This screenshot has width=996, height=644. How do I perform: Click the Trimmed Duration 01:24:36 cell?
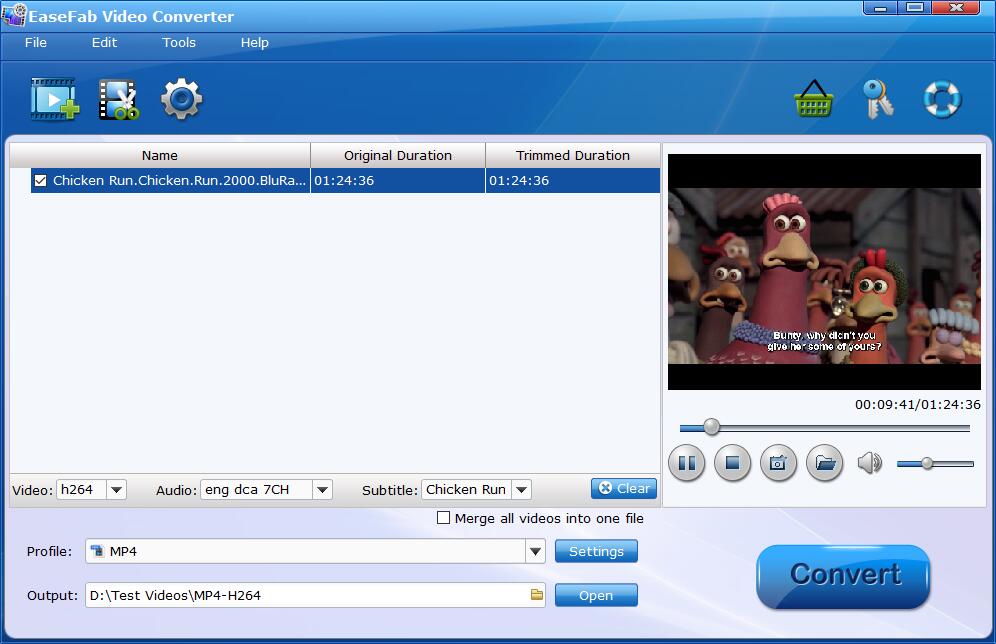tap(572, 180)
